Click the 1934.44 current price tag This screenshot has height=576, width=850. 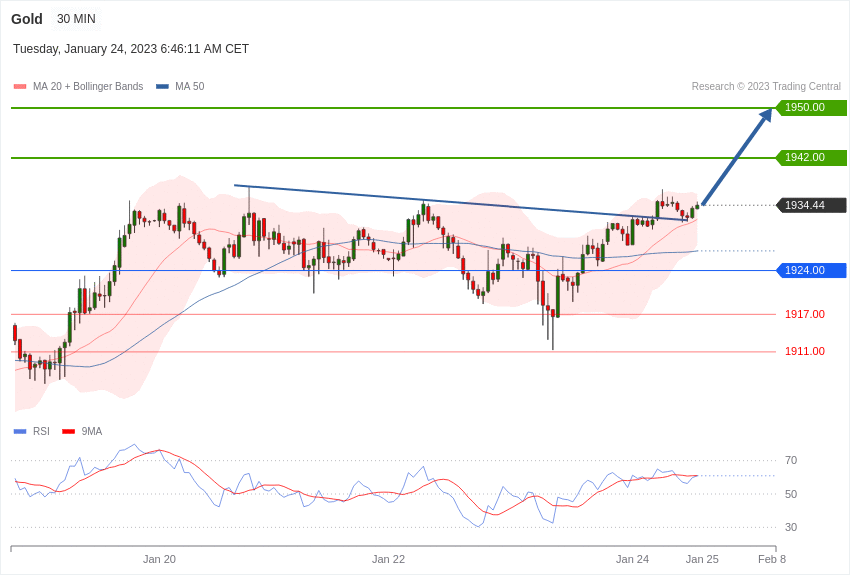point(812,205)
